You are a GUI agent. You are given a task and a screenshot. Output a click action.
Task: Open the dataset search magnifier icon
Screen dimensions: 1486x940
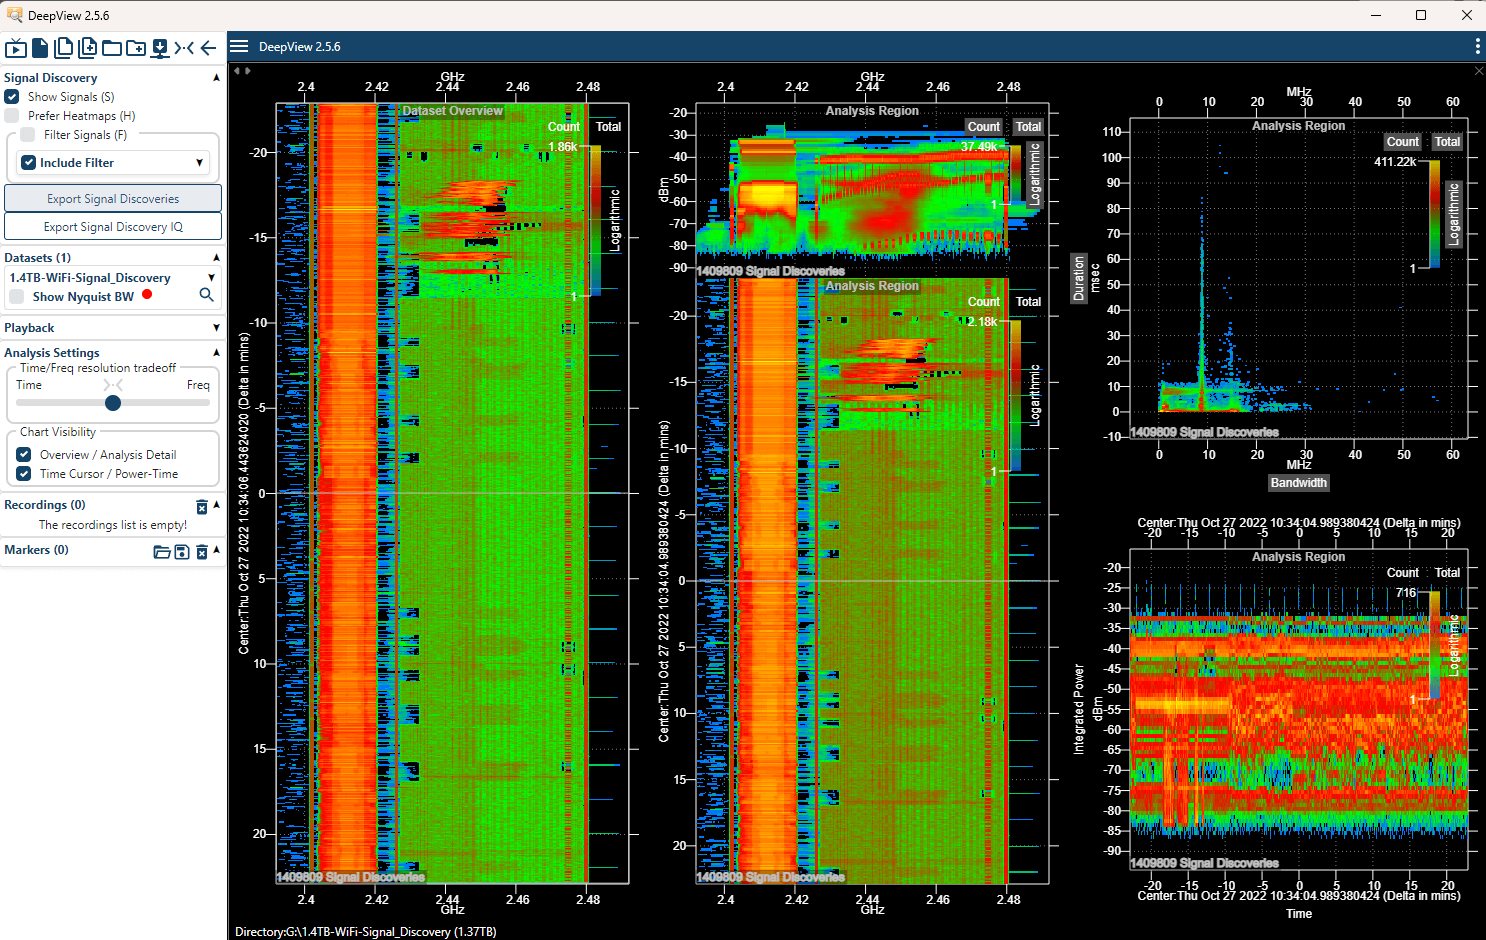[206, 296]
